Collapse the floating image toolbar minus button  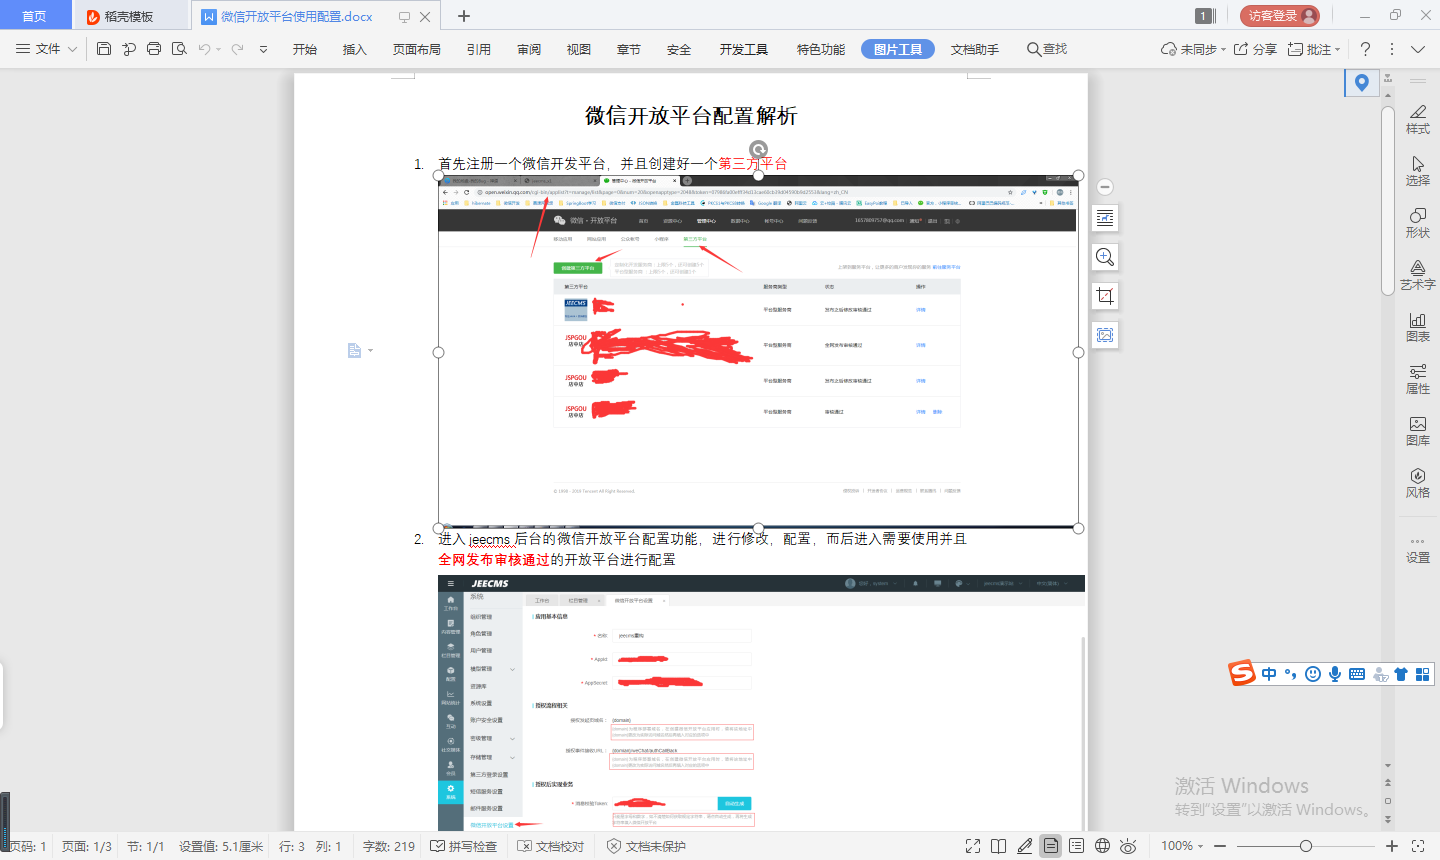click(x=1105, y=187)
